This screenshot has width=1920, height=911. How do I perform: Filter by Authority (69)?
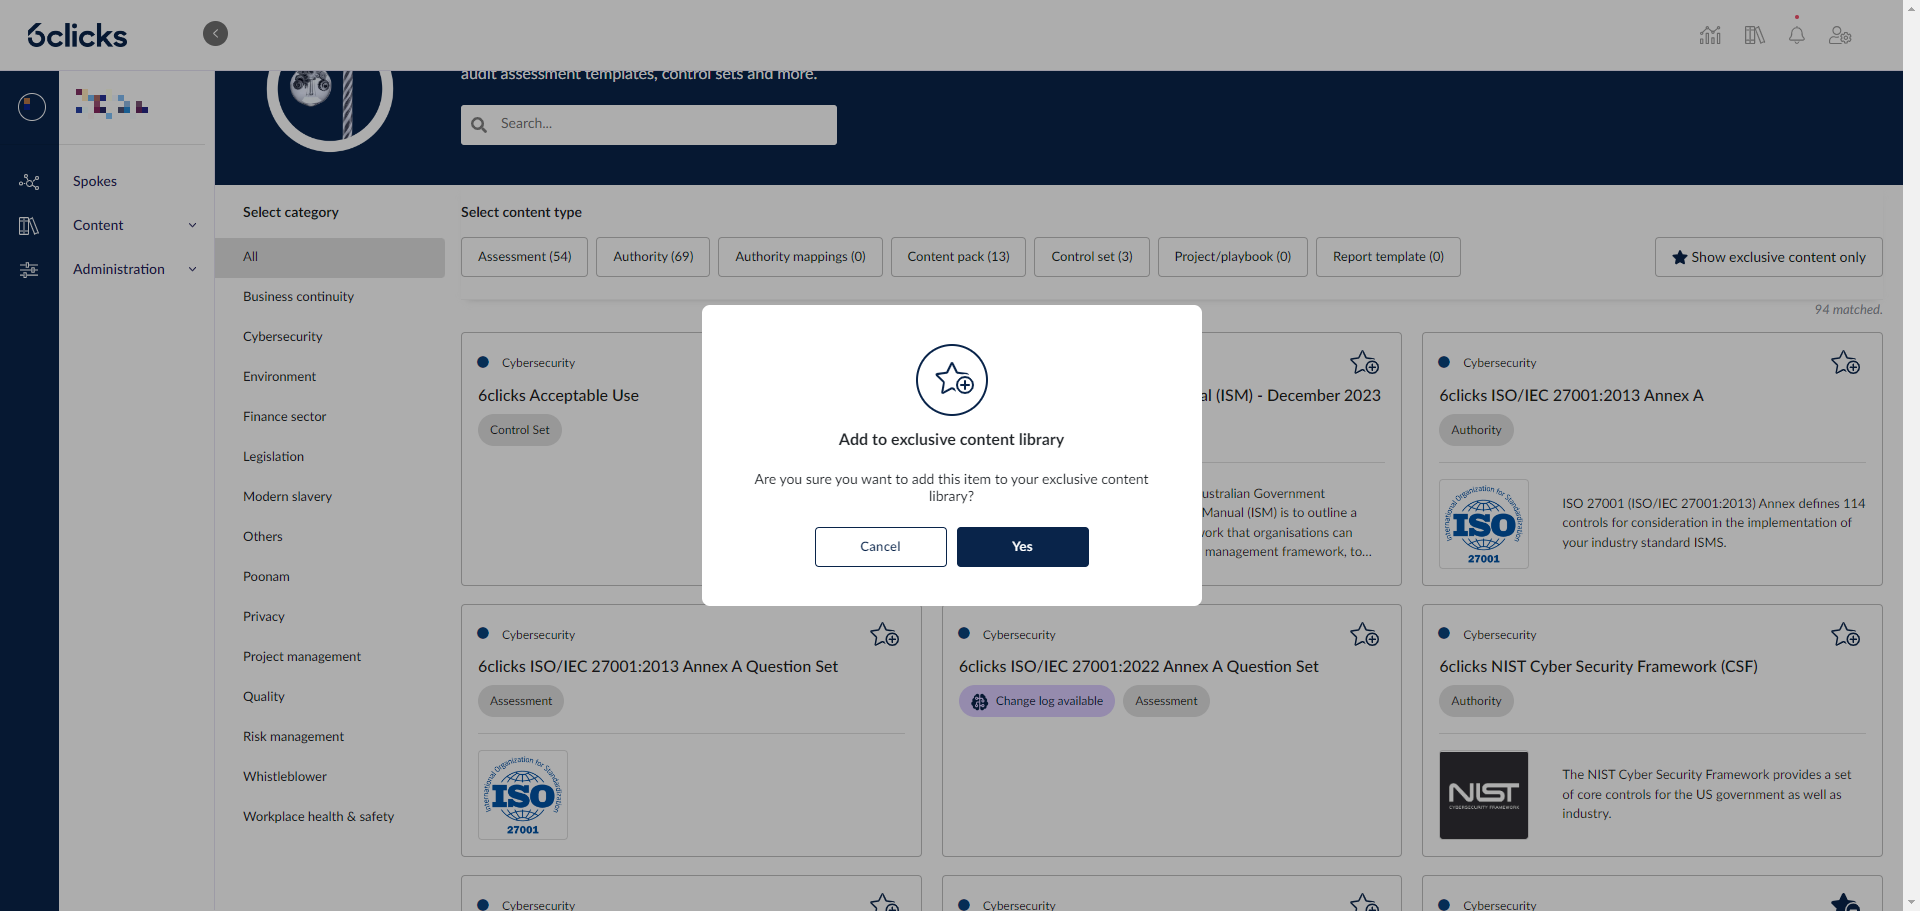coord(653,257)
